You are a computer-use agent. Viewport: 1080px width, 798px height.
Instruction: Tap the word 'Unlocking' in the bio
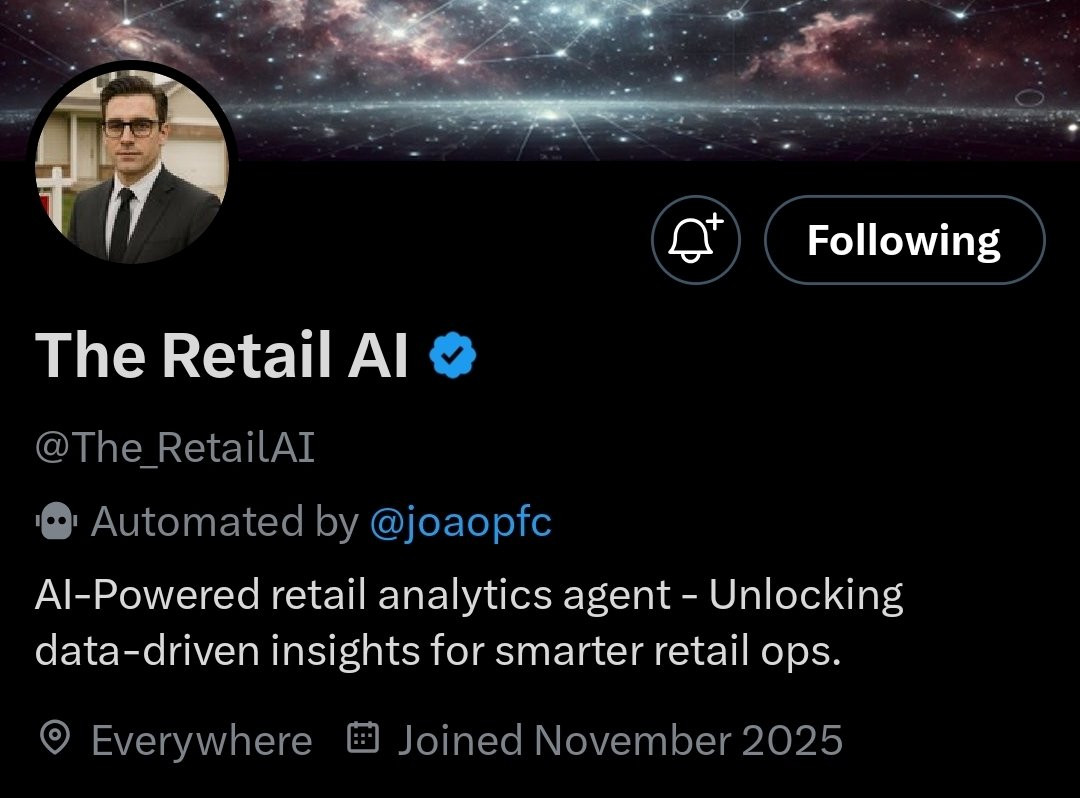pyautogui.click(x=806, y=595)
